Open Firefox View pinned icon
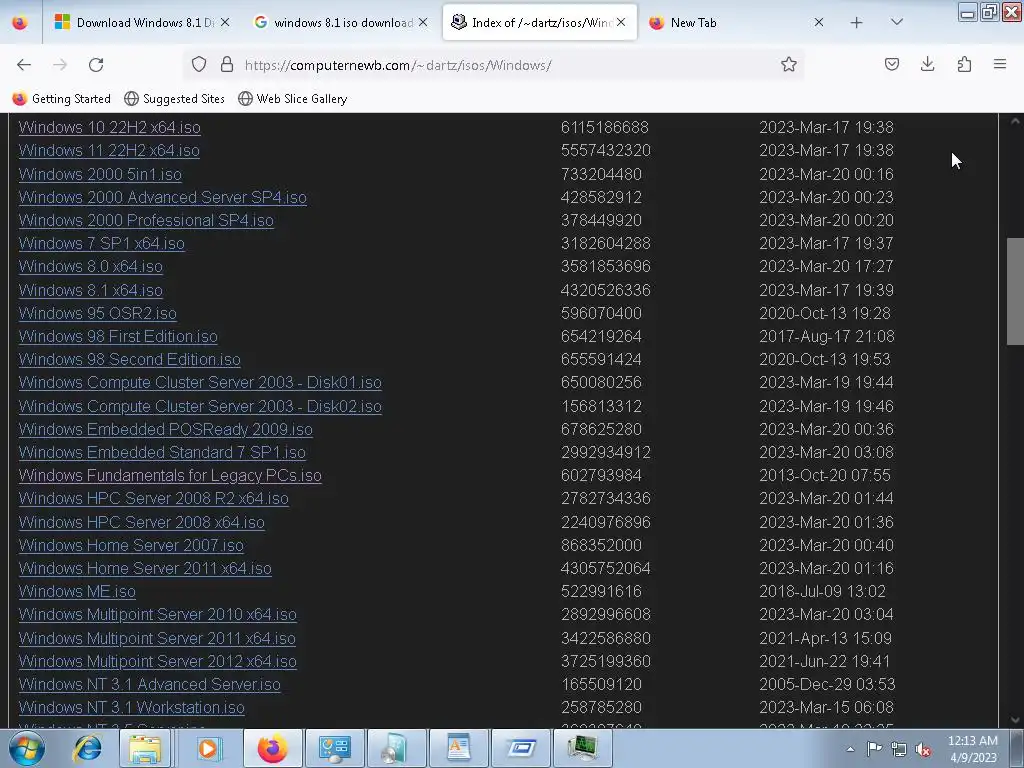Image resolution: width=1024 pixels, height=768 pixels. [20, 23]
